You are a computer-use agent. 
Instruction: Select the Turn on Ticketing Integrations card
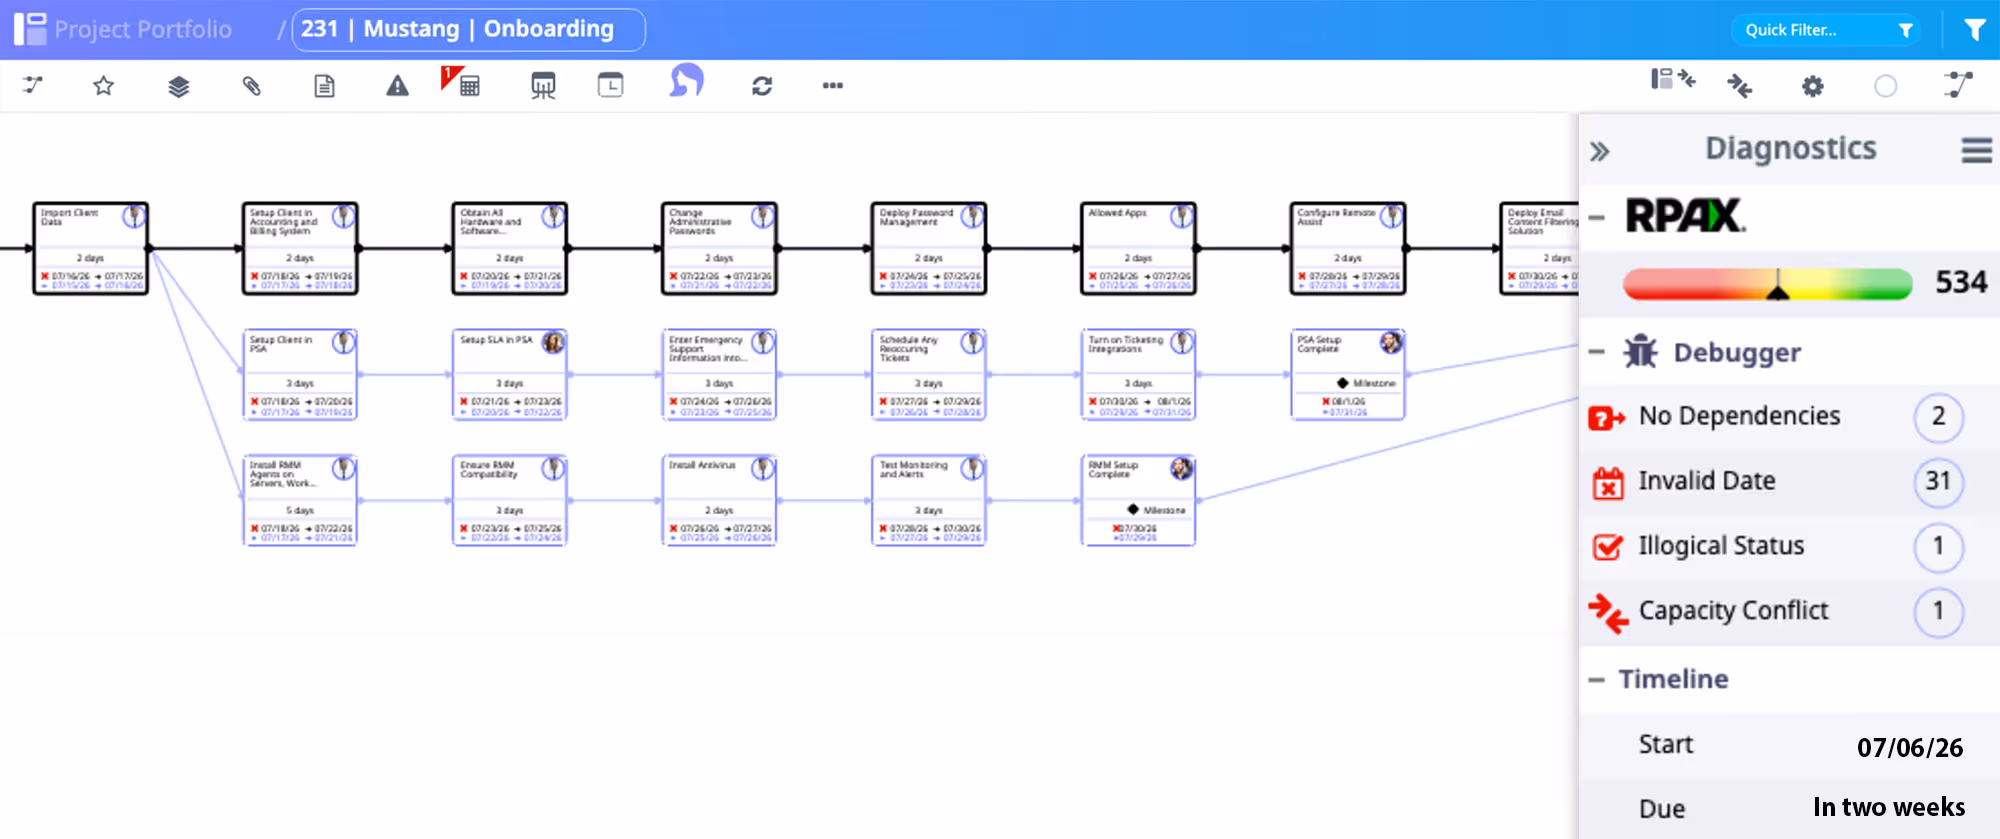[x=1138, y=374]
